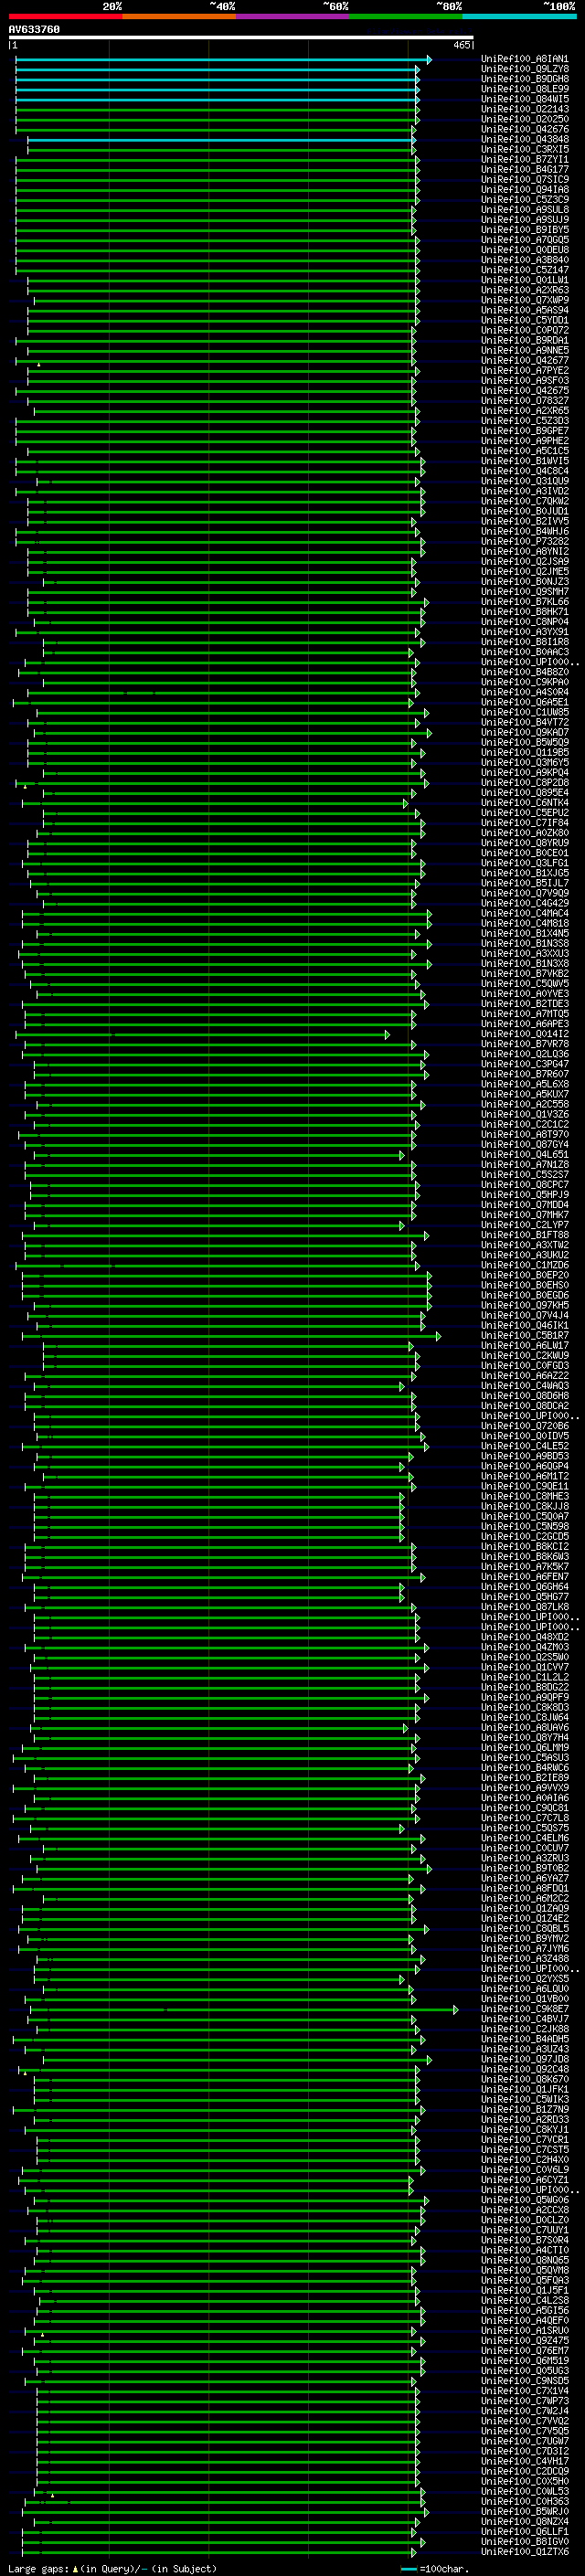The image size is (585, 2576).
Task: Select hit UniRef100_B1N3S8
Action: click(x=525, y=943)
